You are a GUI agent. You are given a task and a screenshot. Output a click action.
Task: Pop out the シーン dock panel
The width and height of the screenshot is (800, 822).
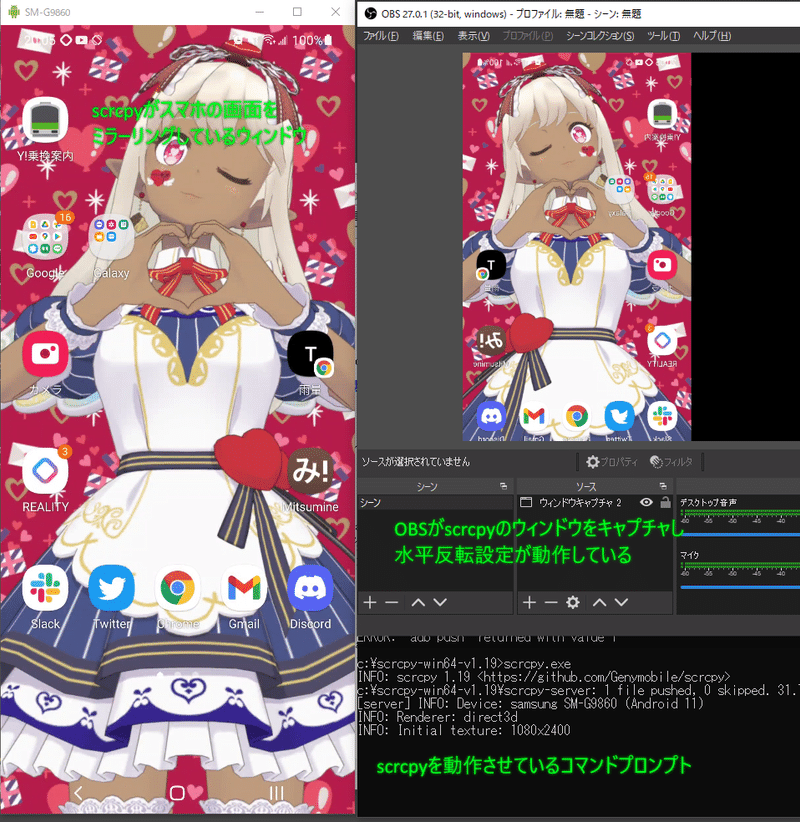click(x=504, y=486)
